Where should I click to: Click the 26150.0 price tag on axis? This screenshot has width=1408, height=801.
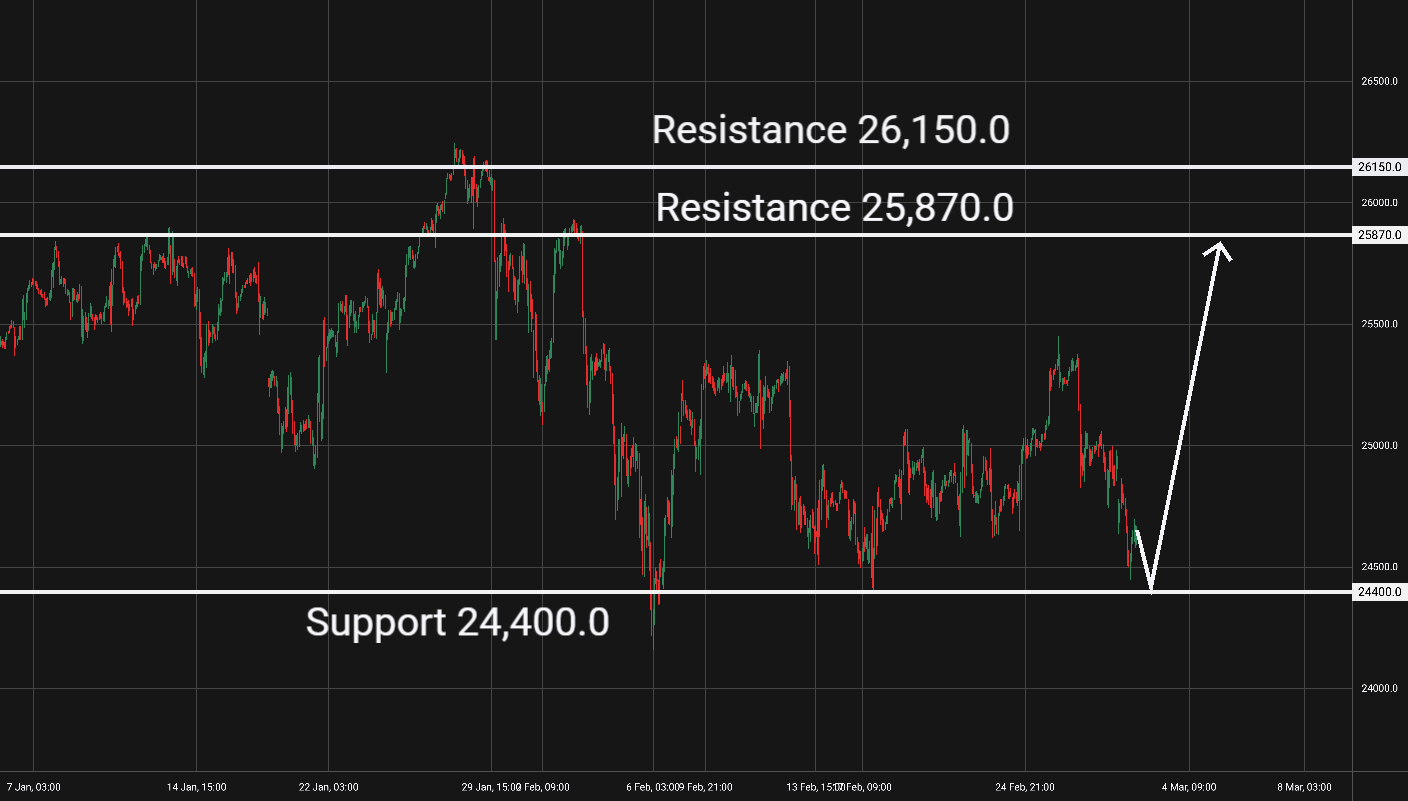pos(1380,167)
